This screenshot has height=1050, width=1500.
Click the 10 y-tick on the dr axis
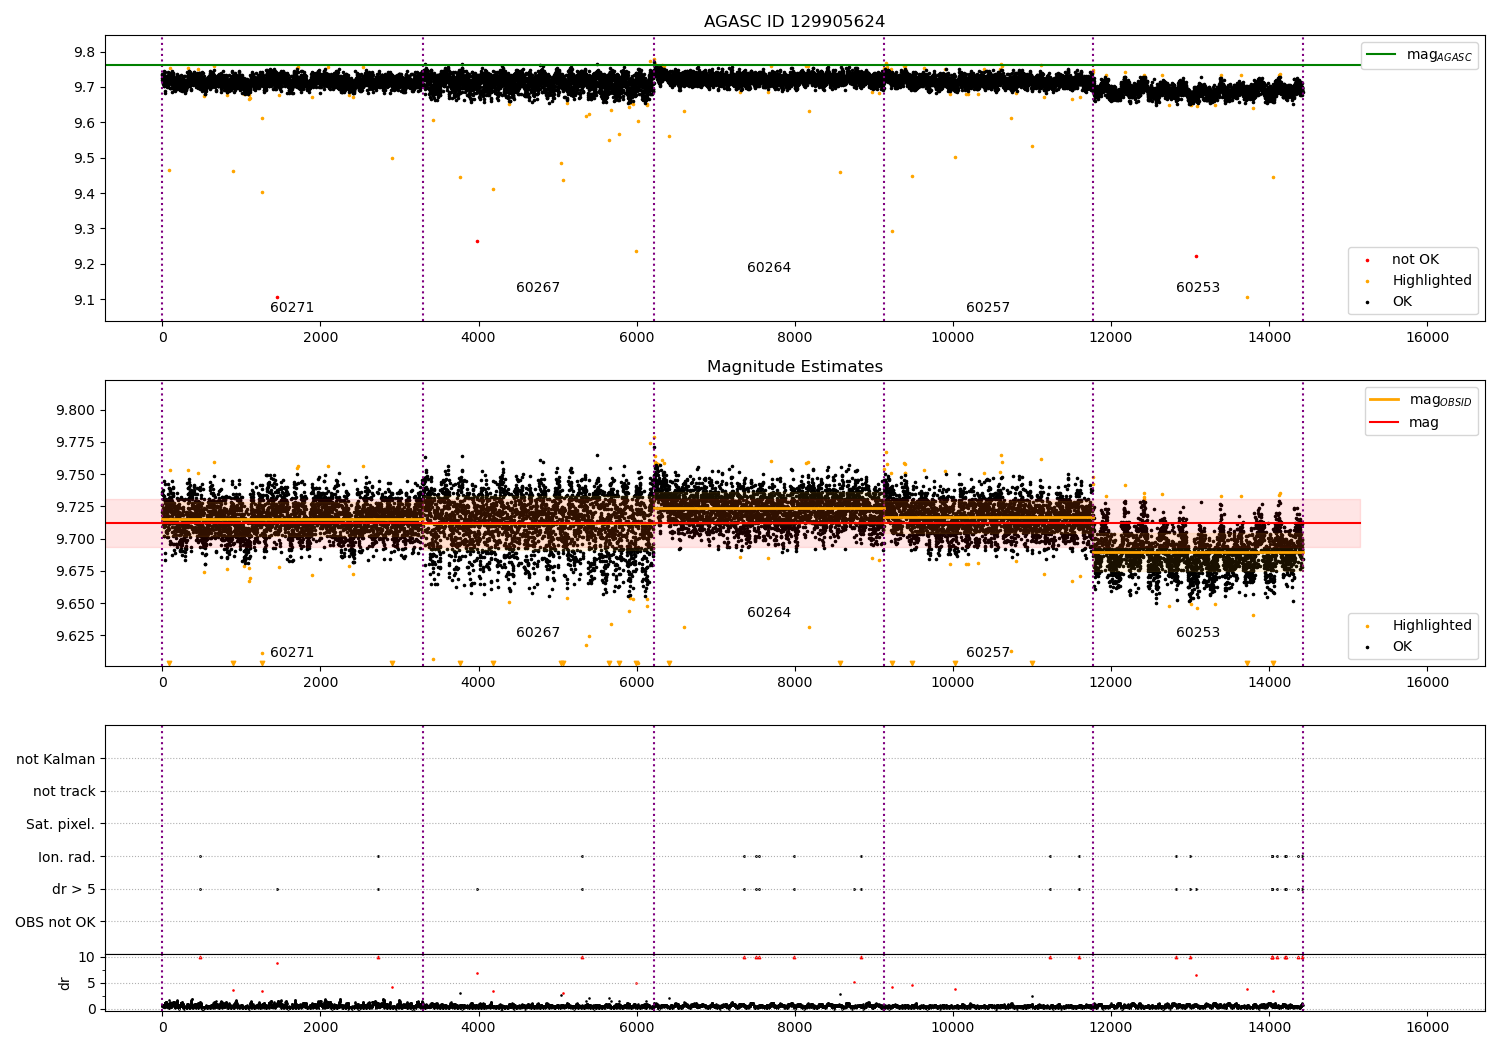(x=87, y=957)
